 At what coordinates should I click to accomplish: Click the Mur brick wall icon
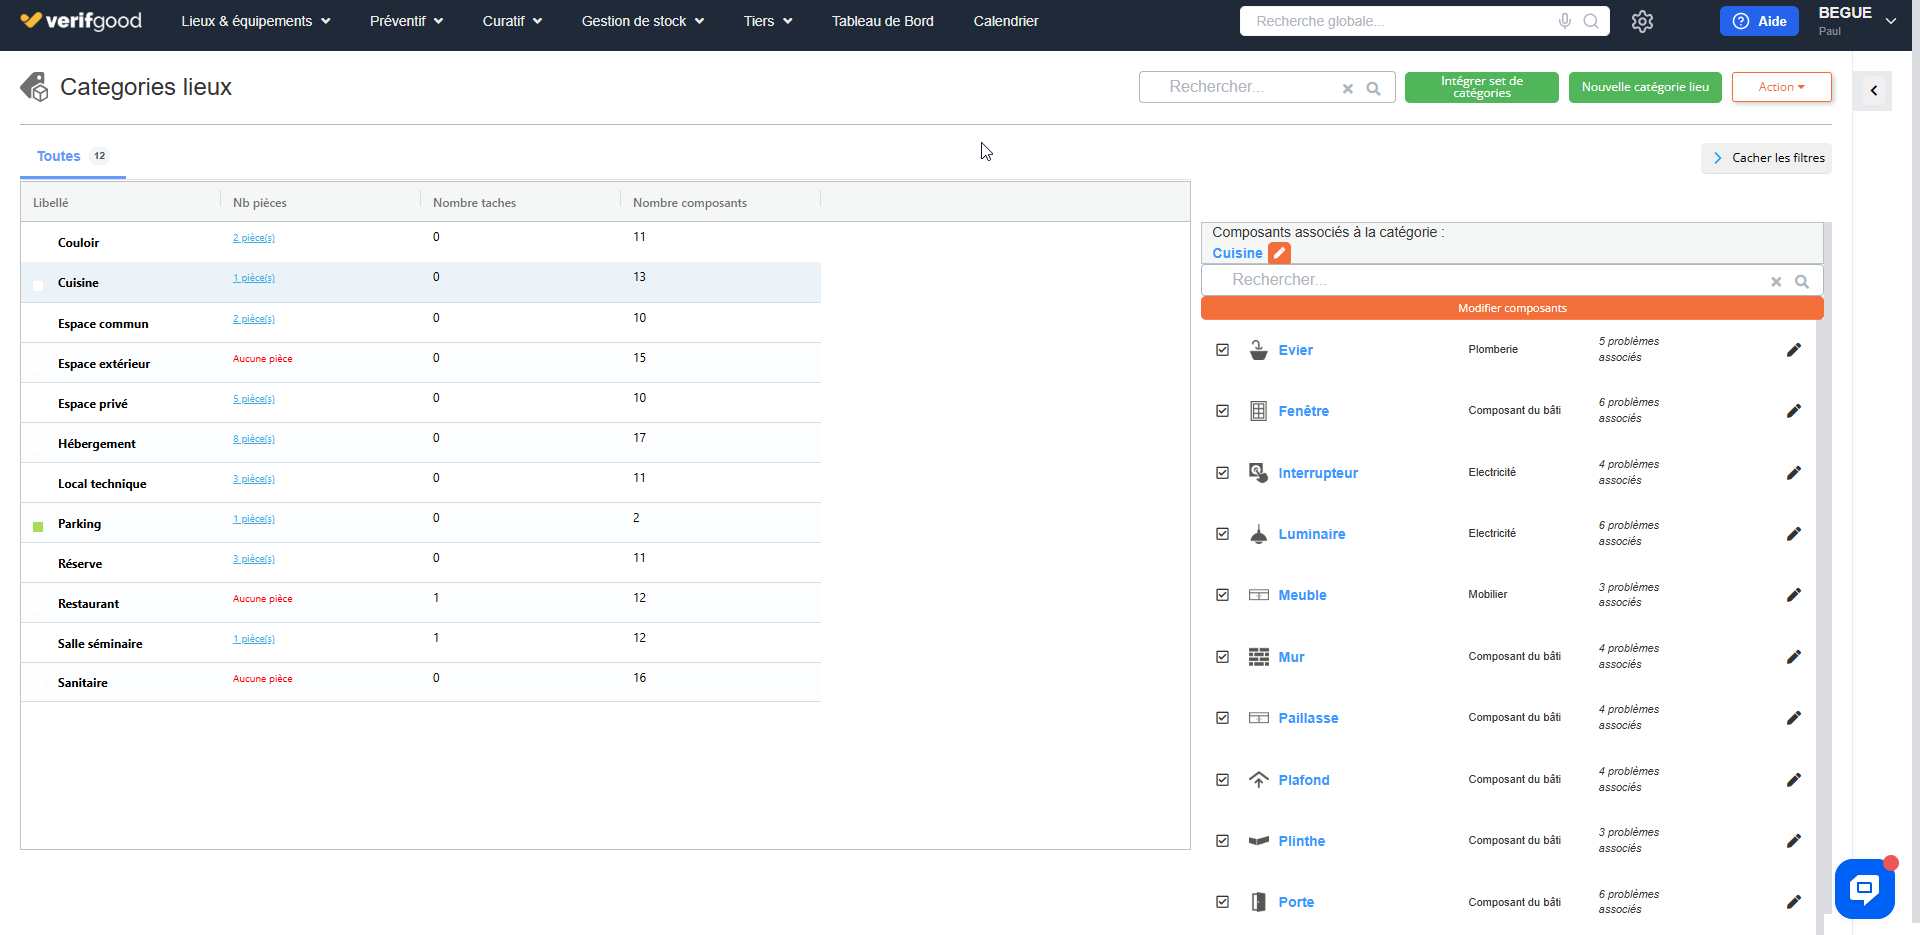click(1259, 657)
